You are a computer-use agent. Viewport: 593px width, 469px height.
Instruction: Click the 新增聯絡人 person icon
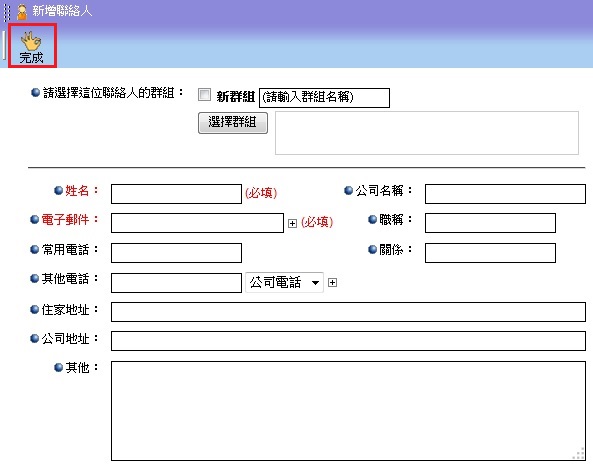pyautogui.click(x=22, y=12)
